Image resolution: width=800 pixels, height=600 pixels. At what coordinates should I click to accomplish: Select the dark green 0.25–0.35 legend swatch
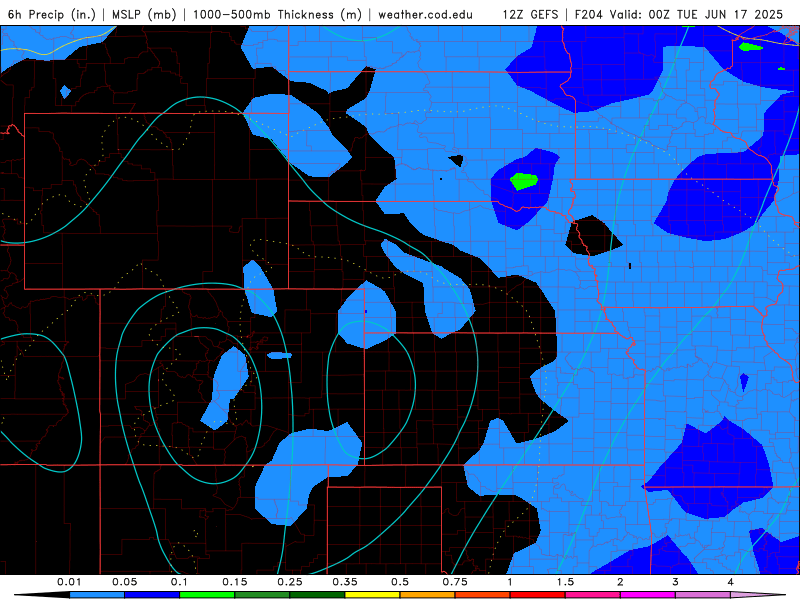coord(317,595)
